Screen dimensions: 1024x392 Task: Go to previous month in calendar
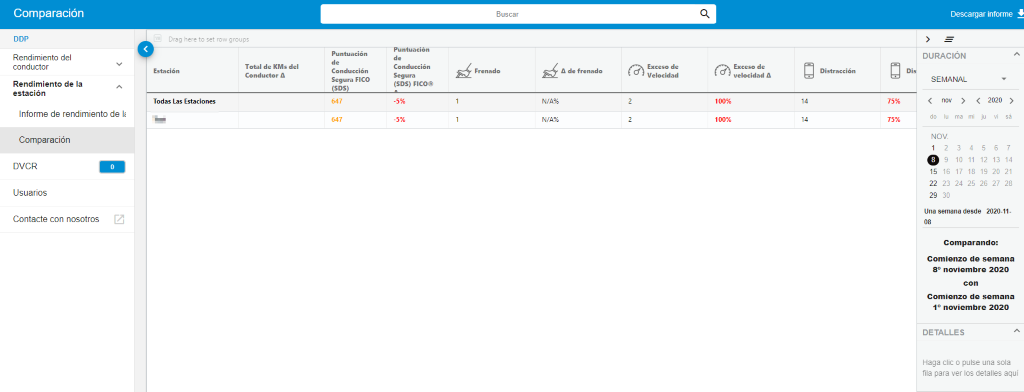tap(931, 101)
